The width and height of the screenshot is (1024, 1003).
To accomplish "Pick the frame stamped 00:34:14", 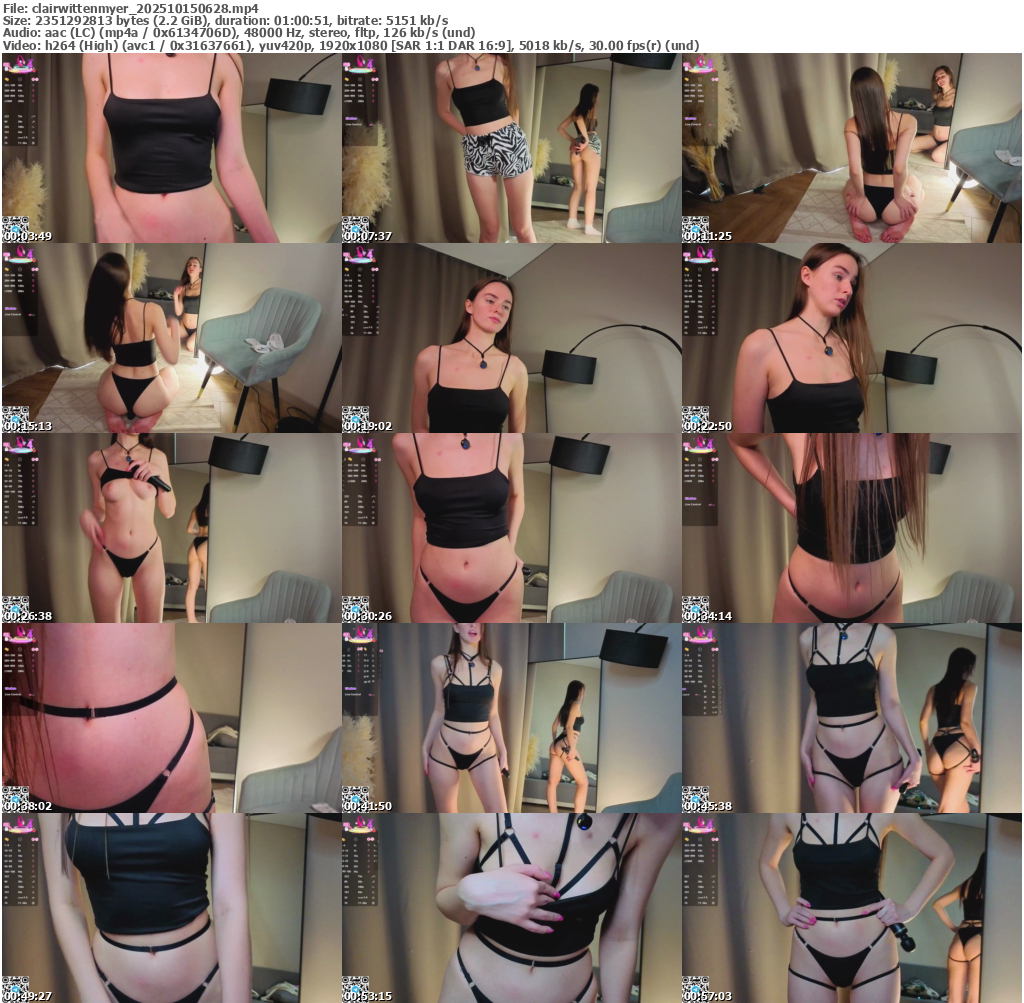I will tap(852, 528).
